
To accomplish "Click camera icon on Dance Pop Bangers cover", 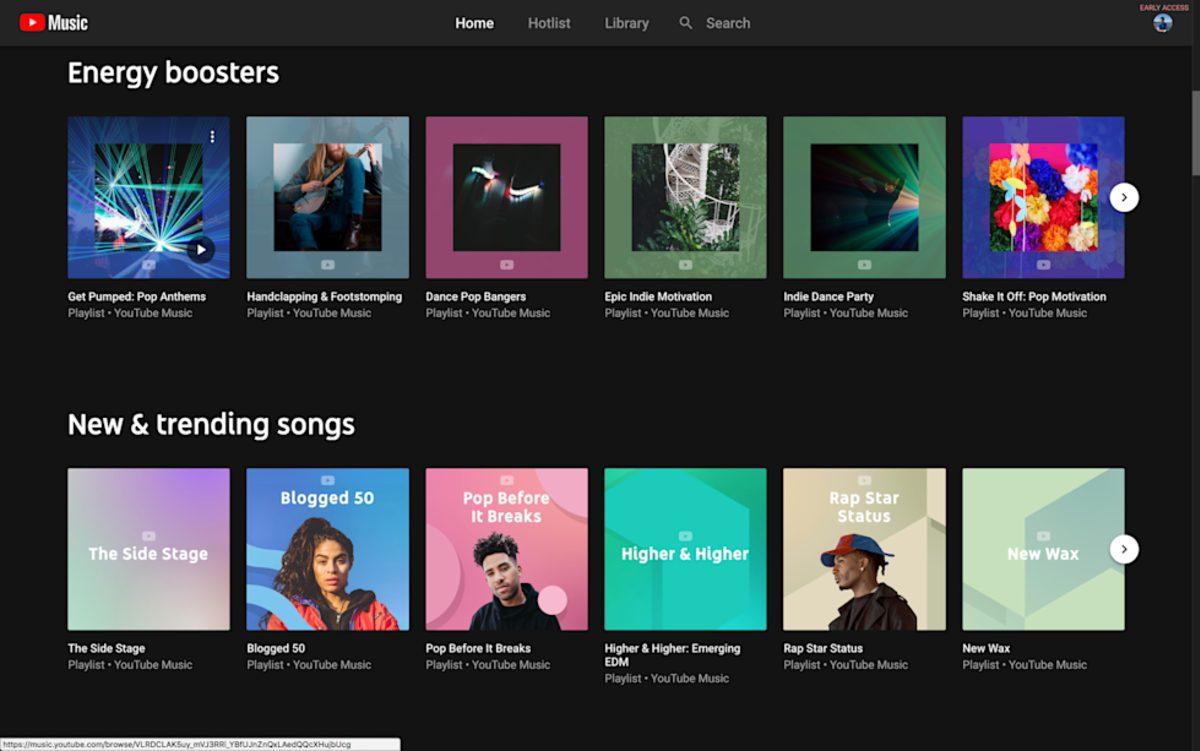I will 506,264.
